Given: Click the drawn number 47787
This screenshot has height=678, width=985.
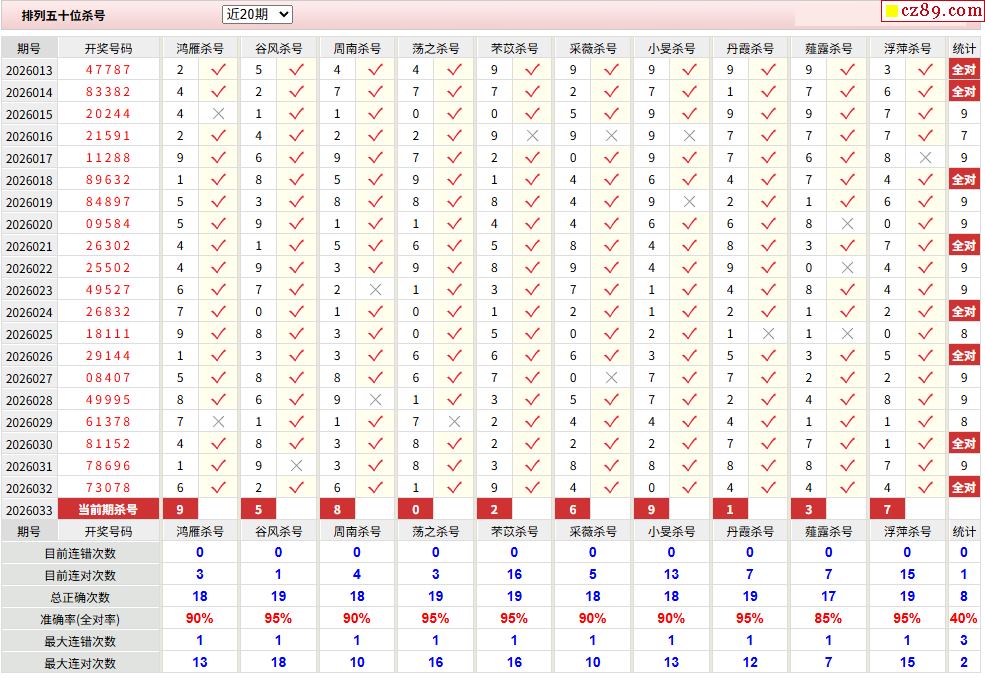Looking at the screenshot, I should coord(108,70).
